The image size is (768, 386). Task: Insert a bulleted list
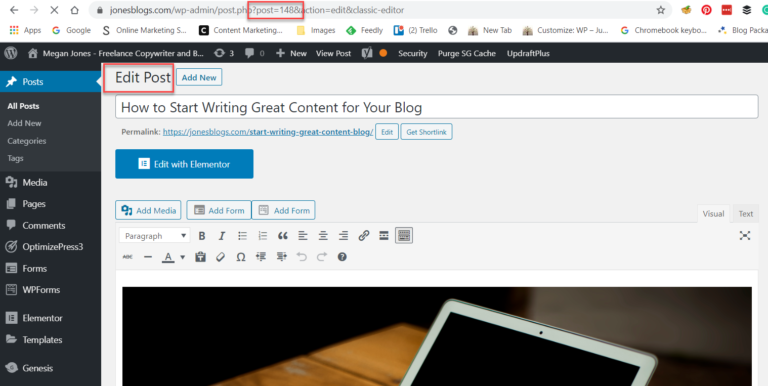tap(242, 236)
